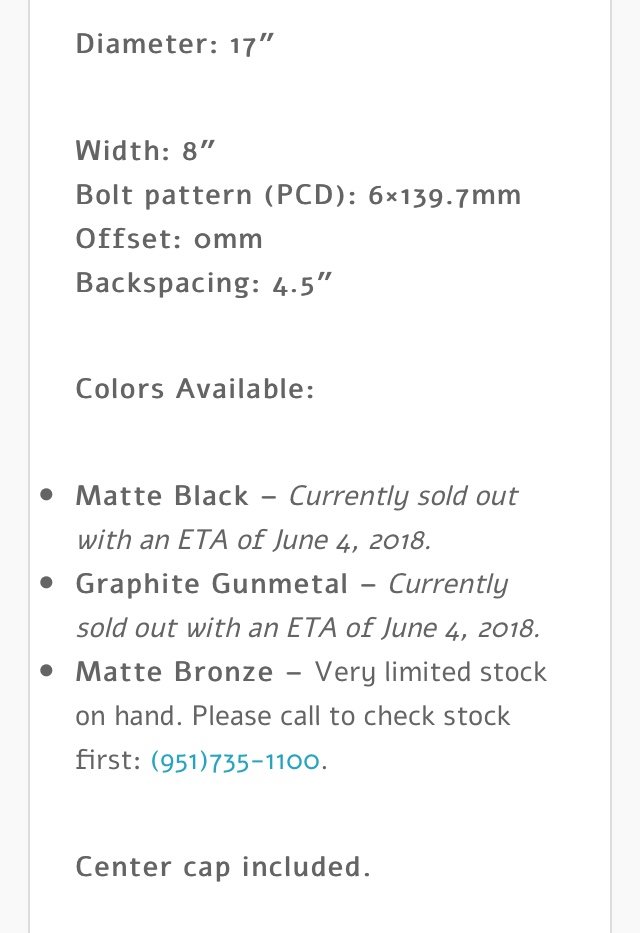This screenshot has width=640, height=933.
Task: Click the Offset: 0mm text
Action: [x=169, y=239]
